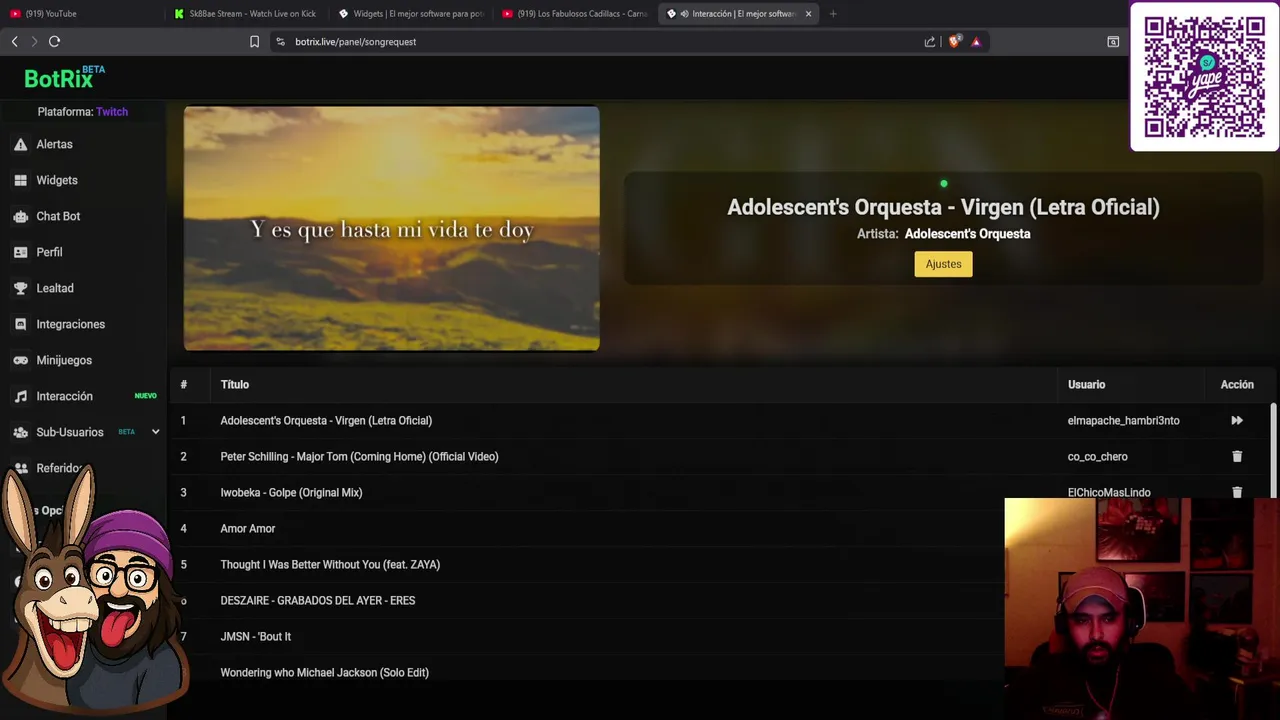
Task: Reload the page
Action: point(55,41)
